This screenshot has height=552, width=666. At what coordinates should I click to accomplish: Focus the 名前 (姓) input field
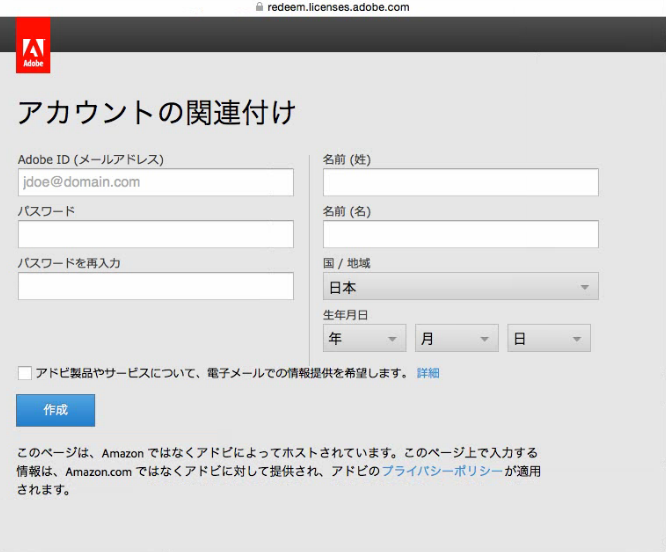coord(461,182)
